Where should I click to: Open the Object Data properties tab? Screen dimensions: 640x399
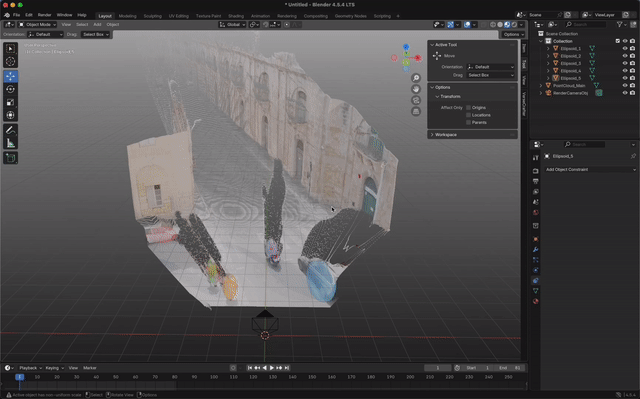[536, 291]
